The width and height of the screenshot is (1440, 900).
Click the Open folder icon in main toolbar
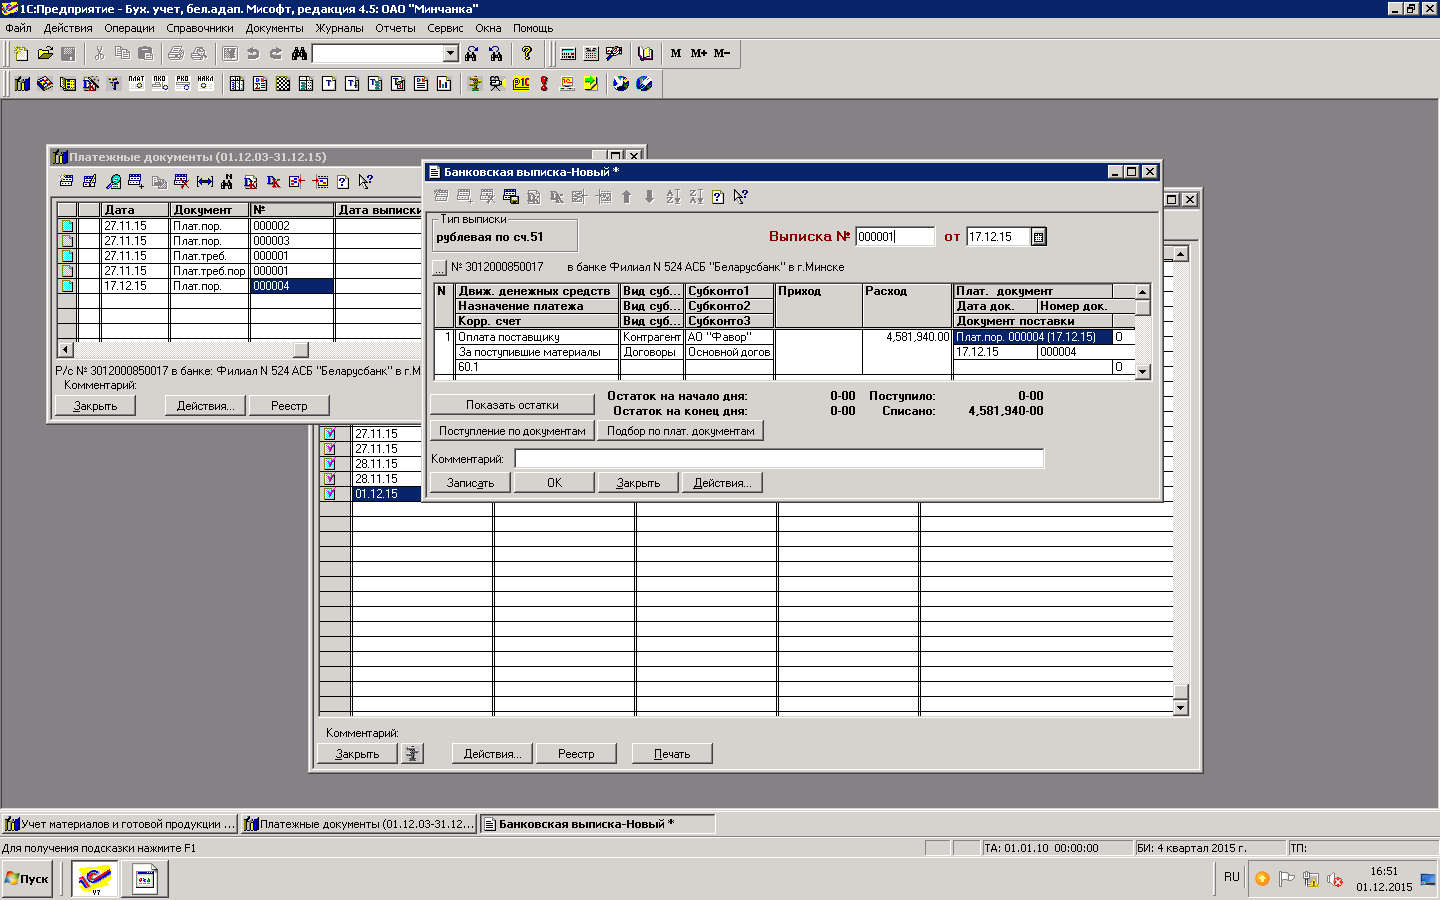tap(45, 53)
